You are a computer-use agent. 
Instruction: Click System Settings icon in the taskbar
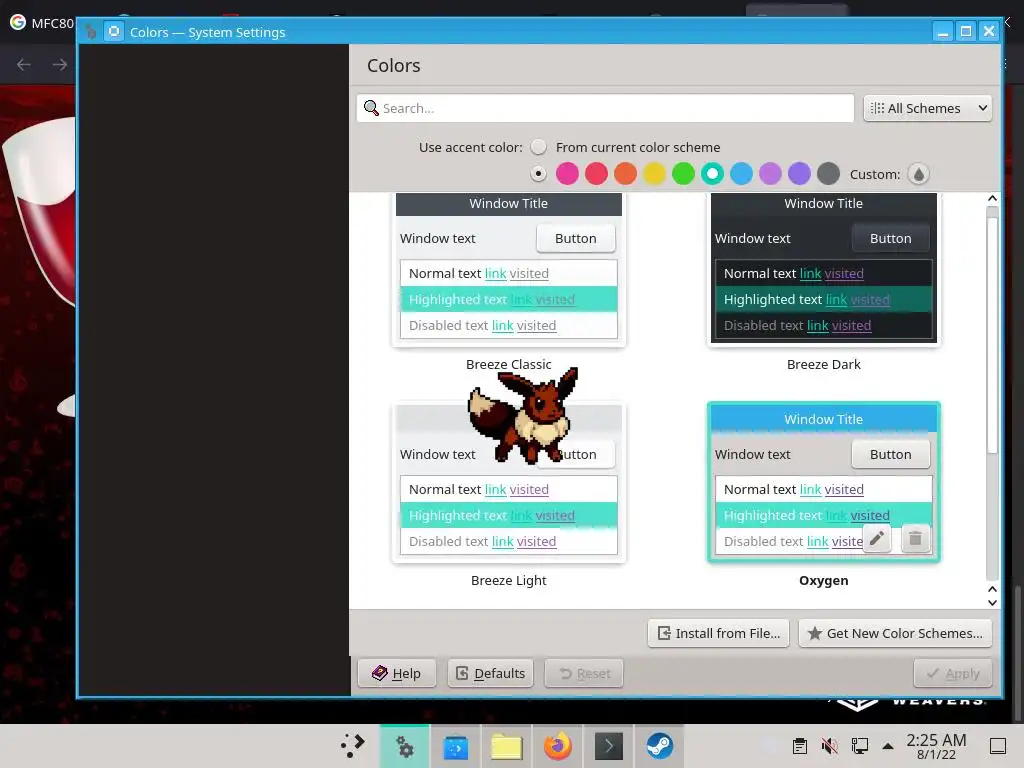tap(405, 746)
